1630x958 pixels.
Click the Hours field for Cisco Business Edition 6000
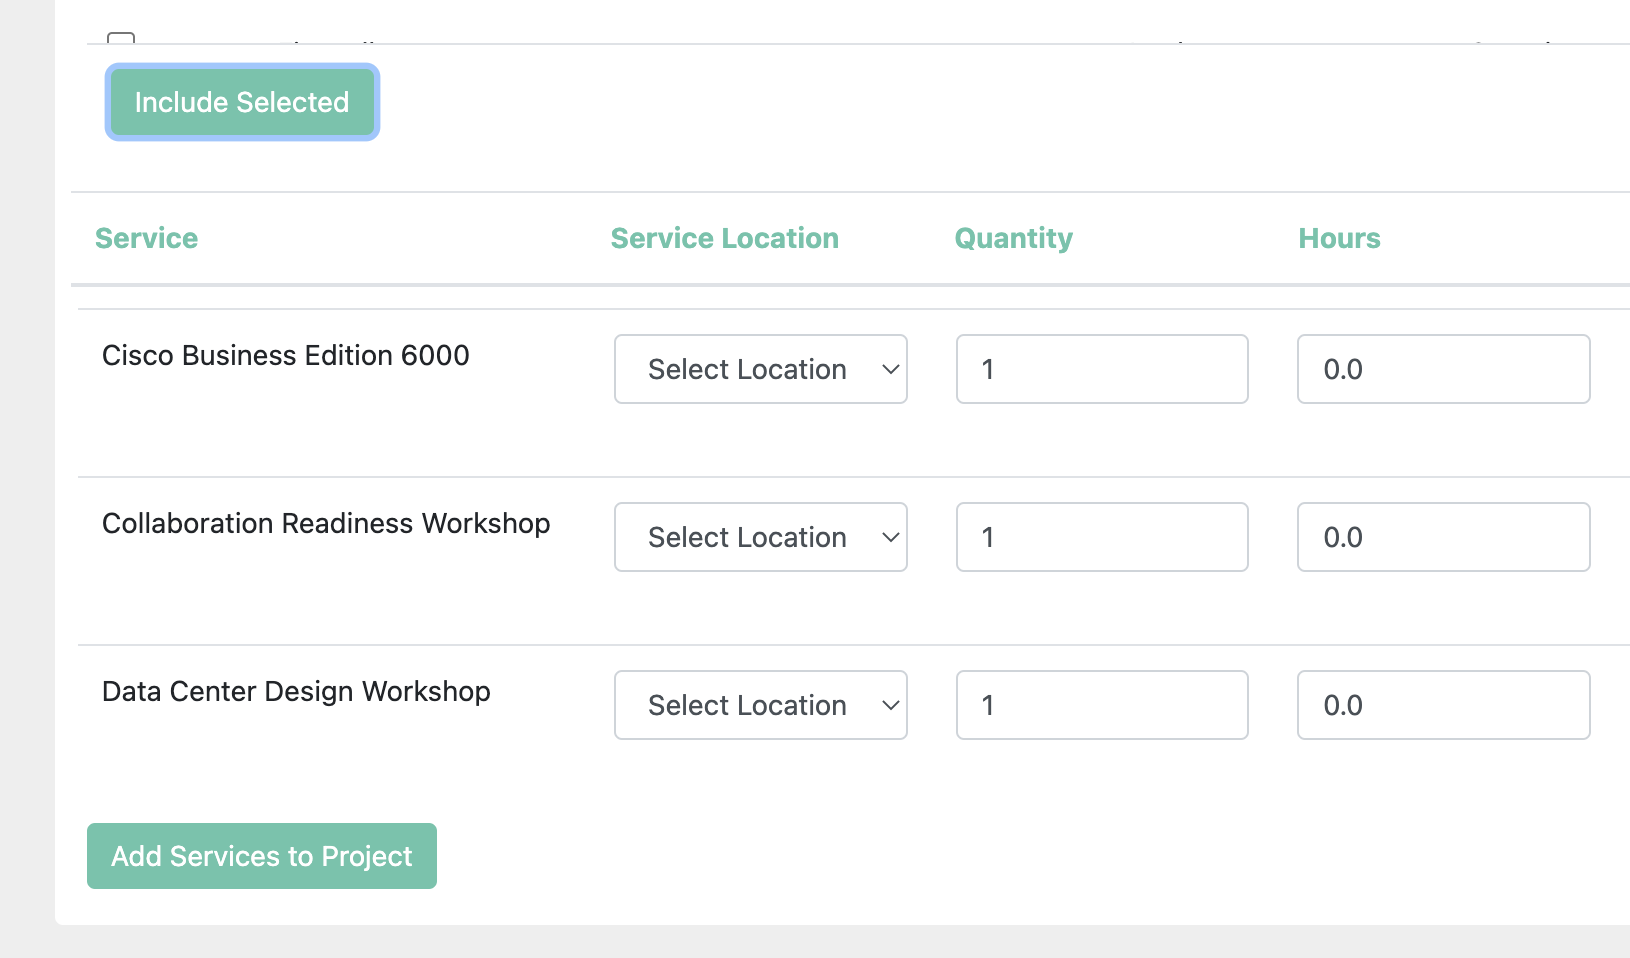pyautogui.click(x=1443, y=369)
